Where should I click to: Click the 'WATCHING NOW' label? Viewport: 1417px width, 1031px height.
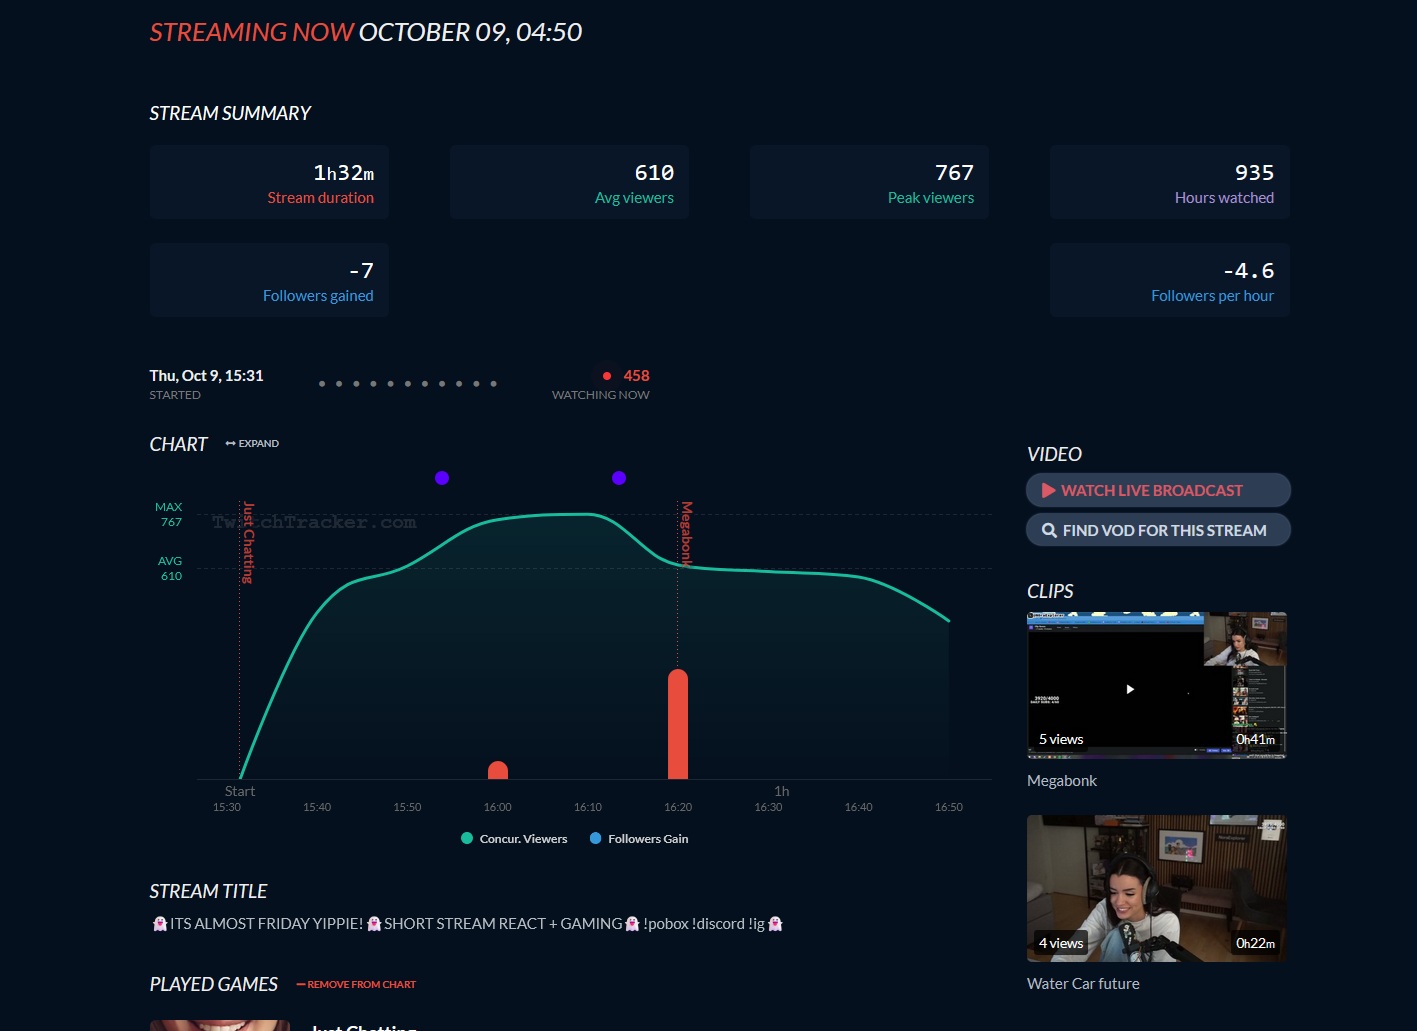[601, 395]
